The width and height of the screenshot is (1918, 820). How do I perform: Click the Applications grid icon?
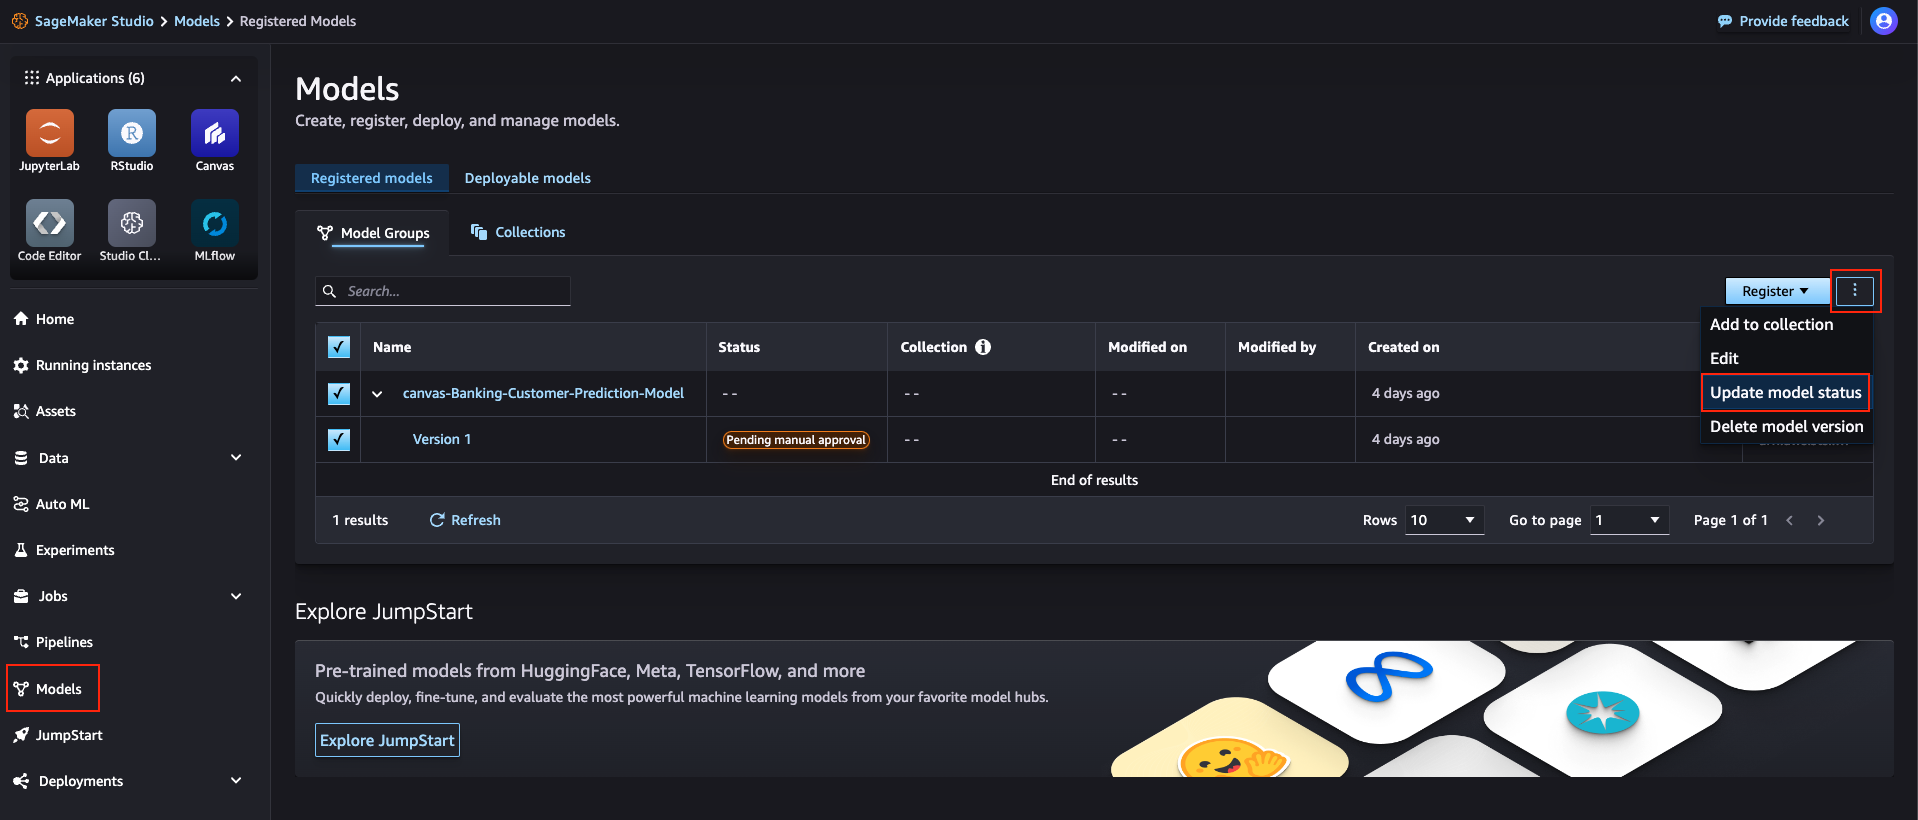pyautogui.click(x=32, y=78)
